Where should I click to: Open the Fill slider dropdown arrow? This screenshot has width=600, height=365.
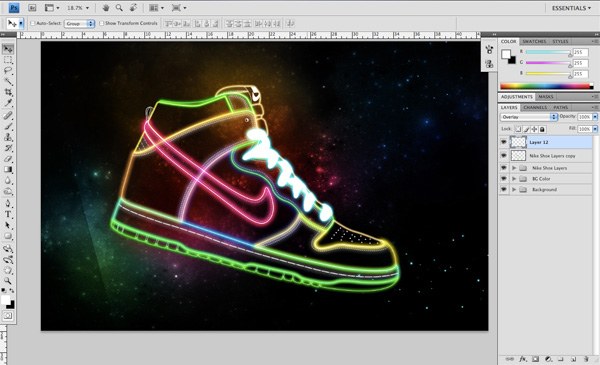[595, 129]
